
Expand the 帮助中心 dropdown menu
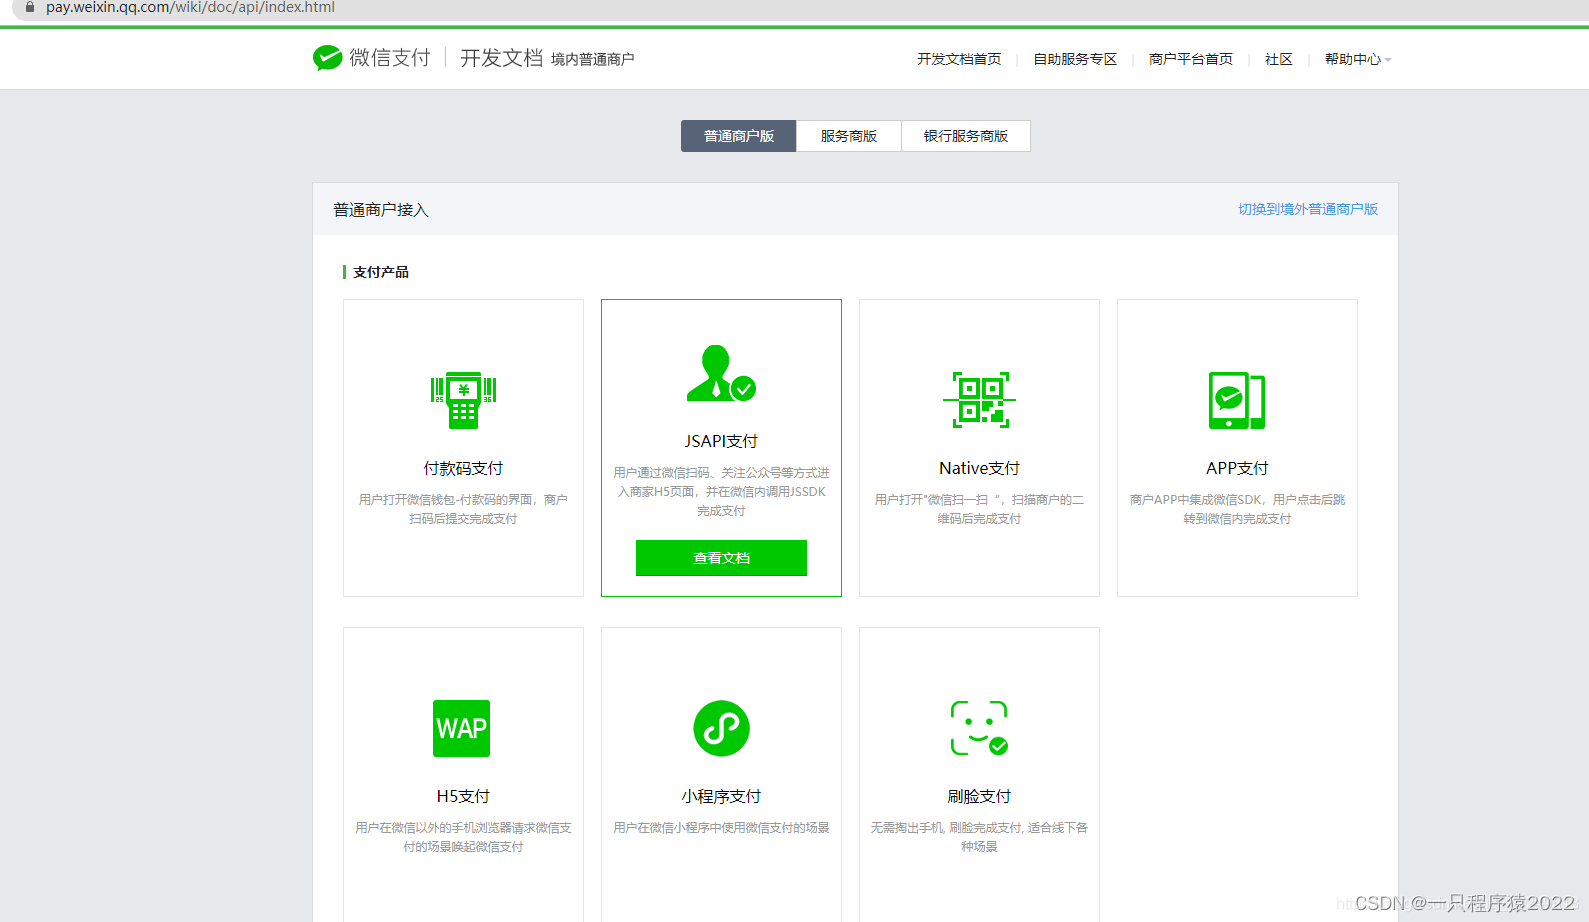coord(1358,59)
